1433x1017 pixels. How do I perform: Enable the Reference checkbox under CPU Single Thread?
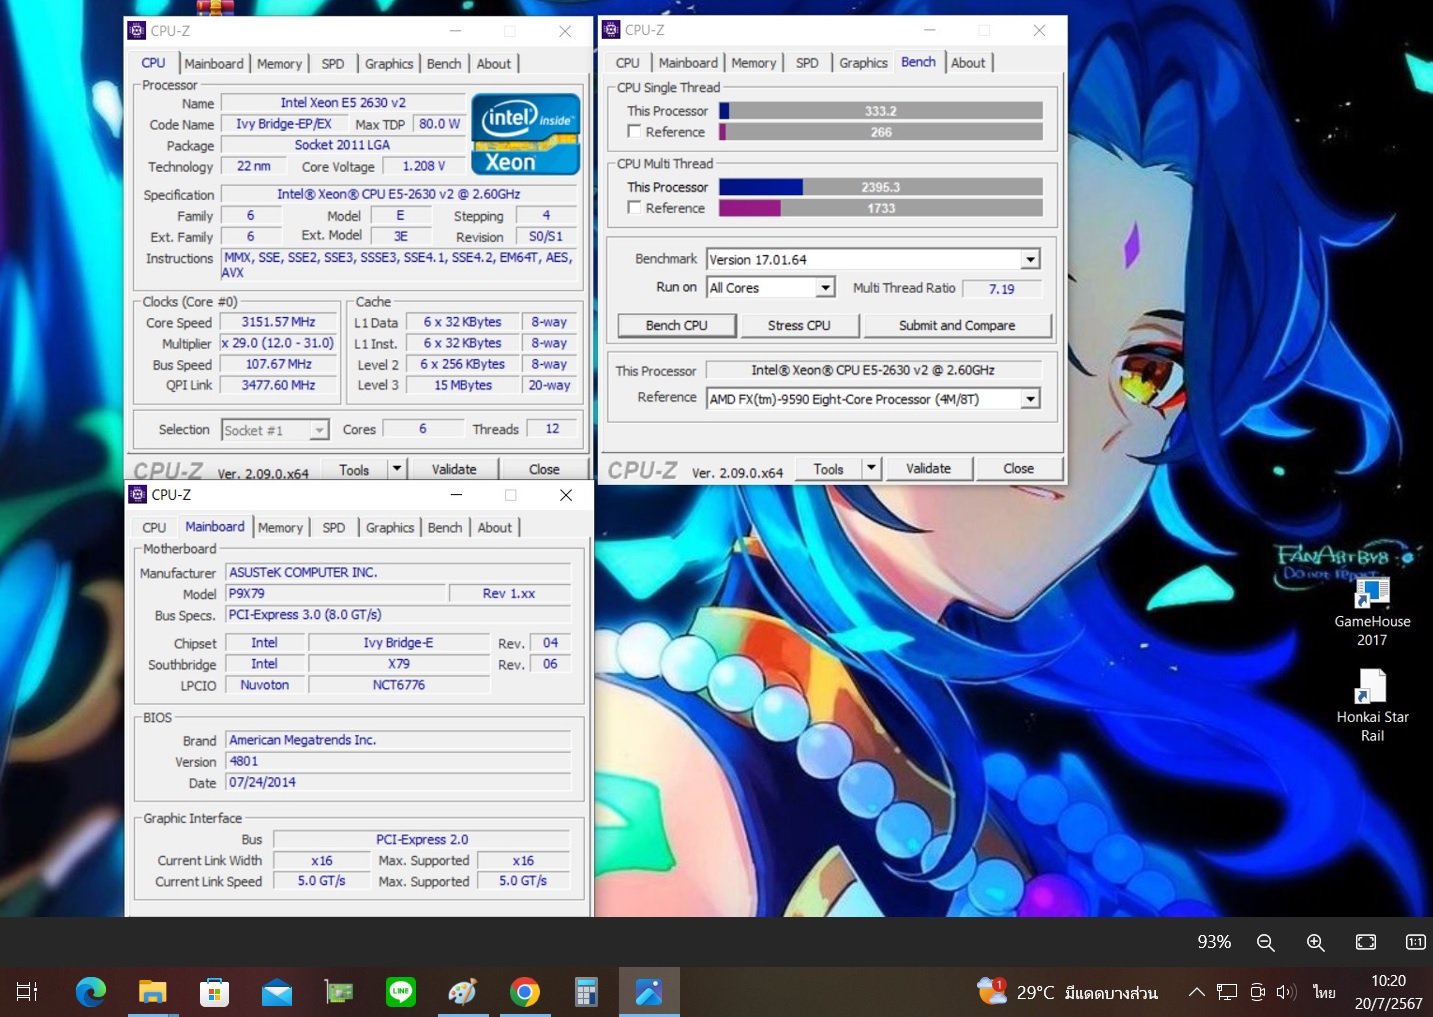(634, 132)
